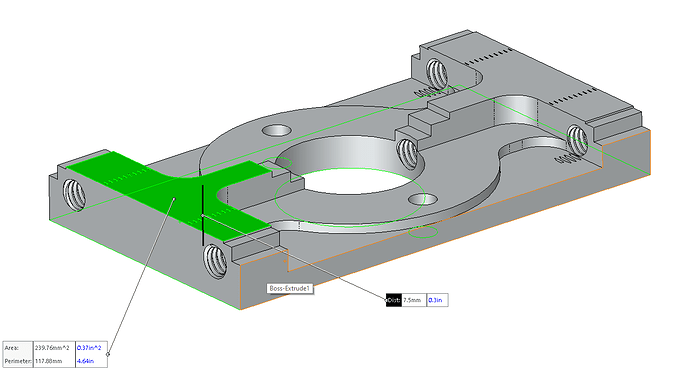Screen dimensions: 690x368
Task: Click the Boss-Extrude1 feature tooltip
Action: click(290, 289)
